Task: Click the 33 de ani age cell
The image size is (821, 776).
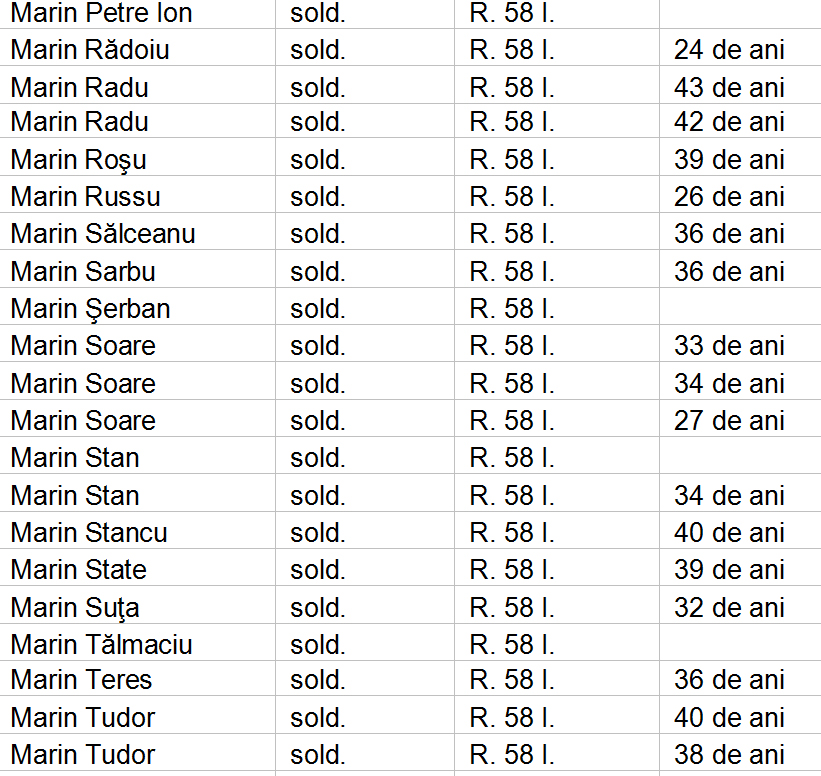Action: 729,346
